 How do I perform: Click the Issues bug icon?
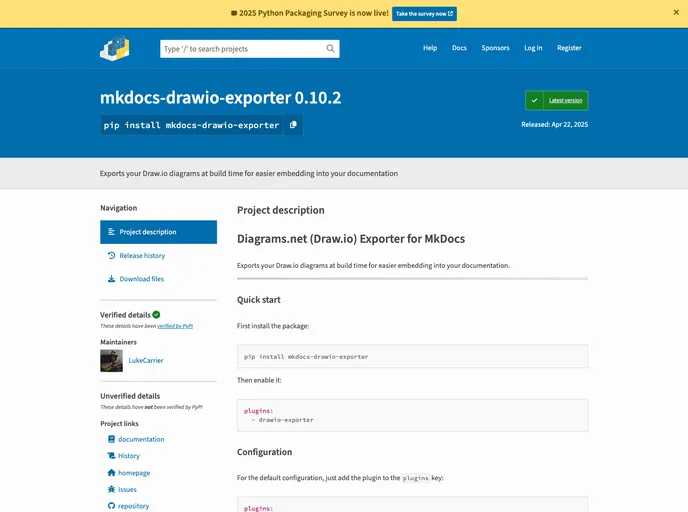tap(111, 489)
